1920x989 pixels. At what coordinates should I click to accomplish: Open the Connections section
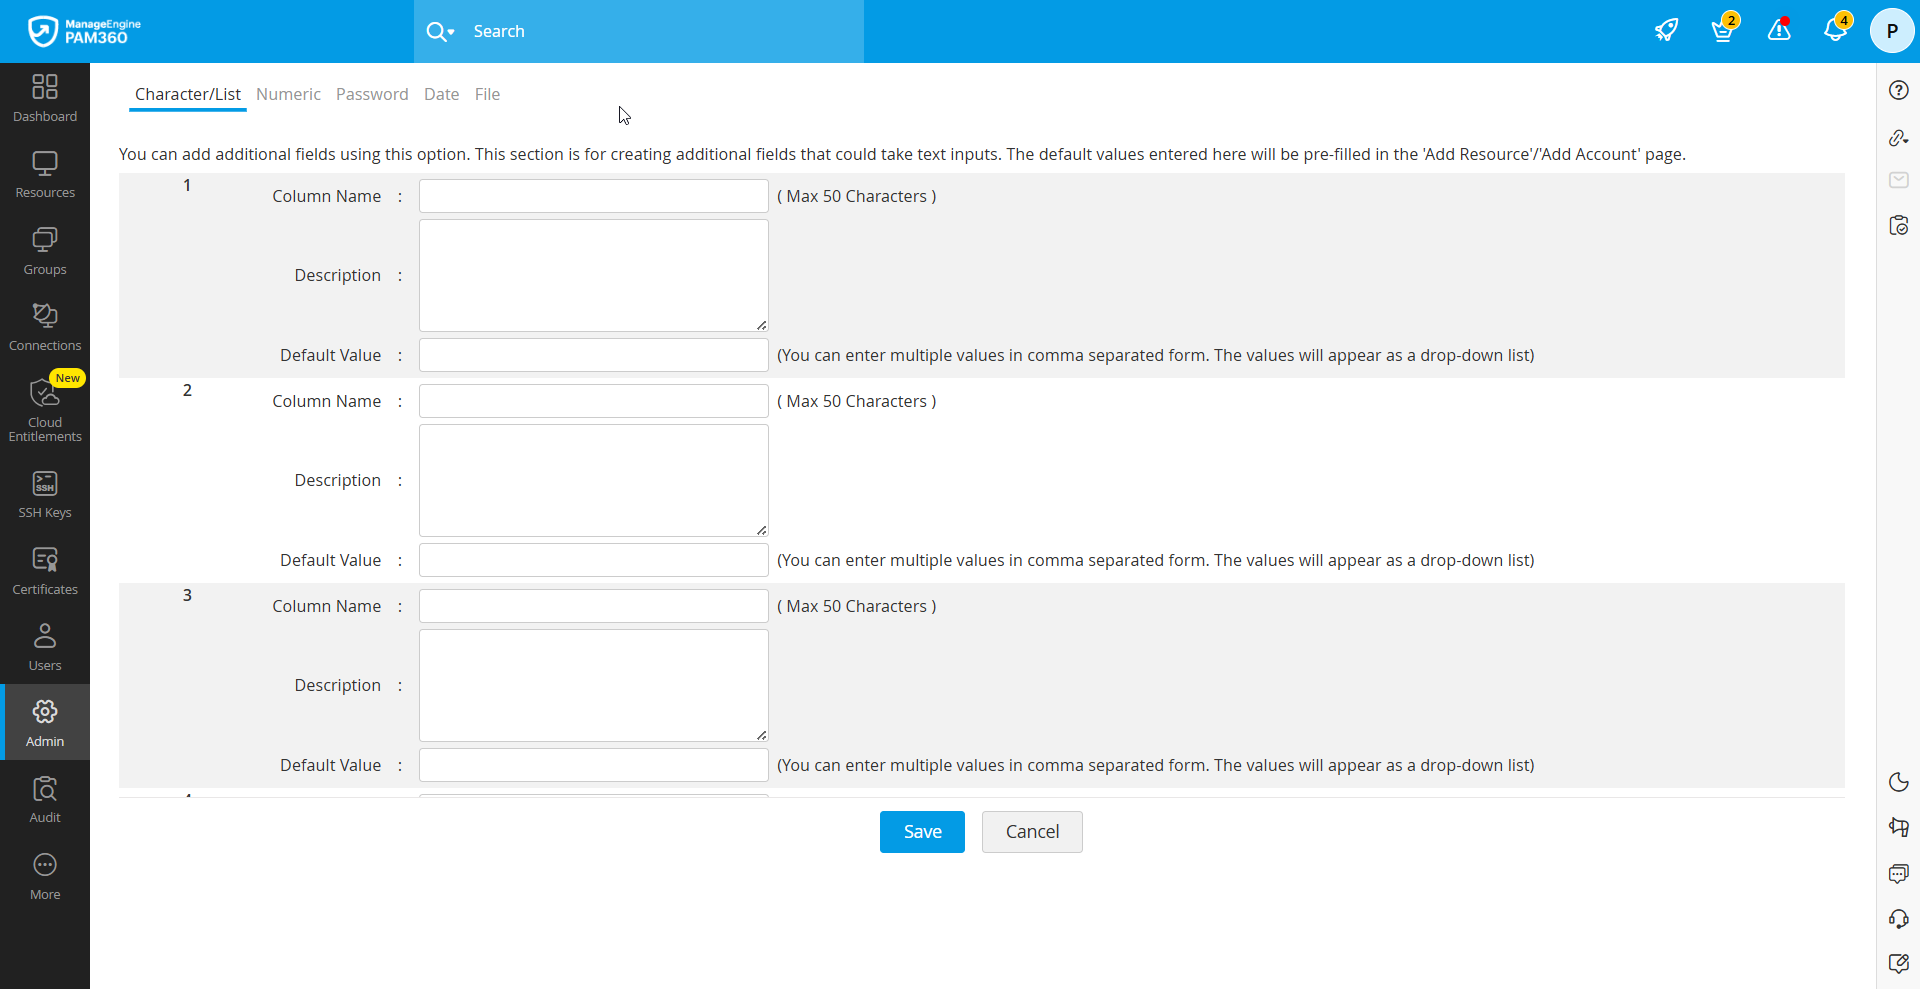45,327
